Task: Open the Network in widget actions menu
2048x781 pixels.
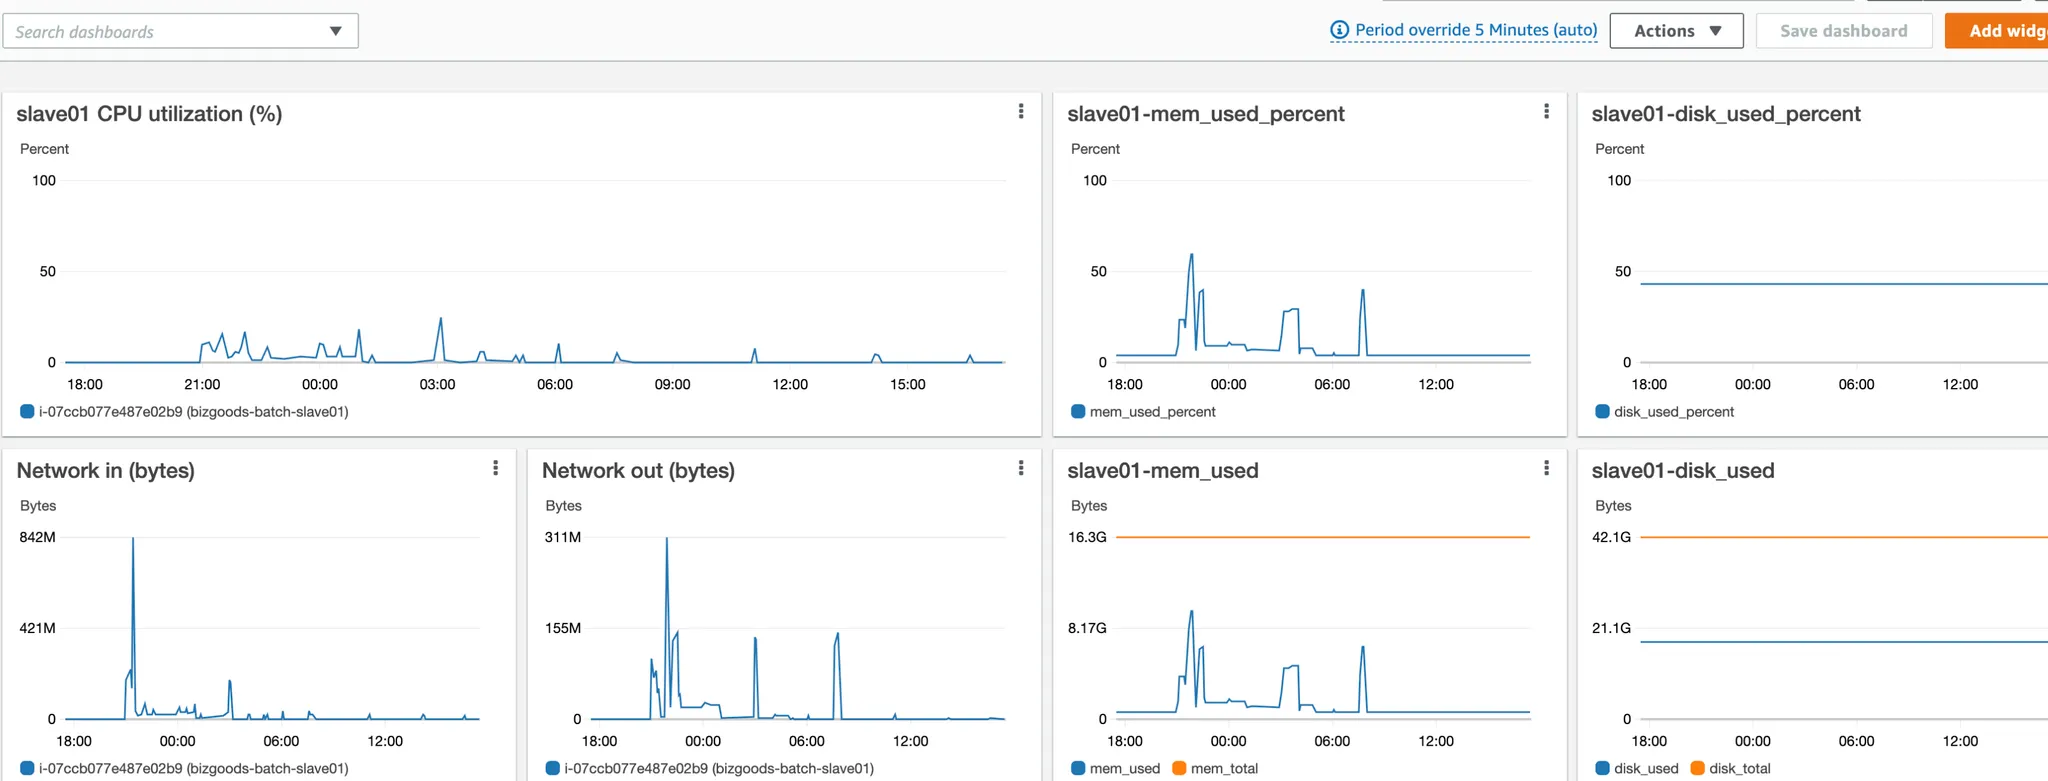Action: pos(495,468)
